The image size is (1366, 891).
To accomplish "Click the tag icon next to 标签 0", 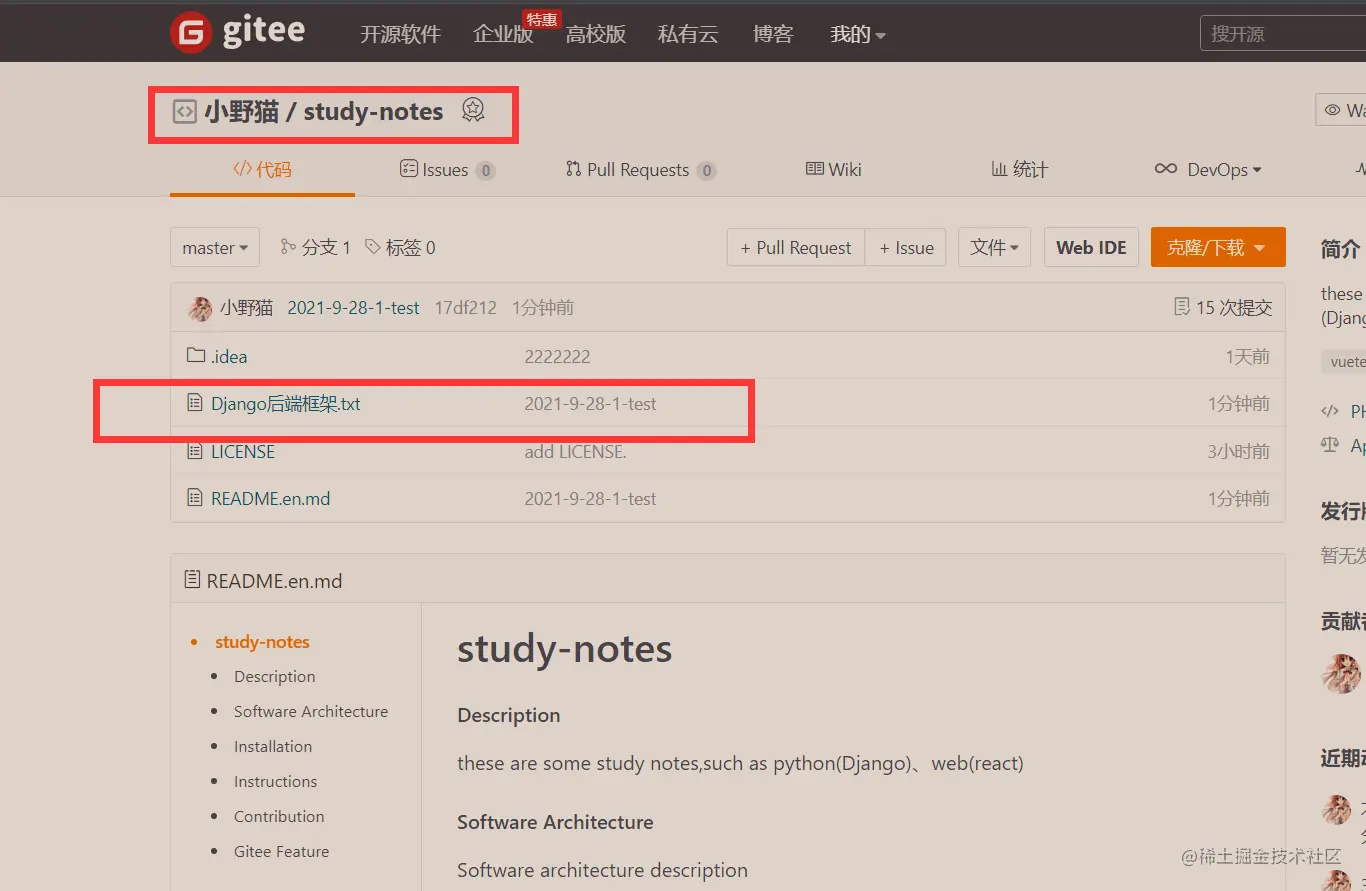I will pyautogui.click(x=373, y=247).
